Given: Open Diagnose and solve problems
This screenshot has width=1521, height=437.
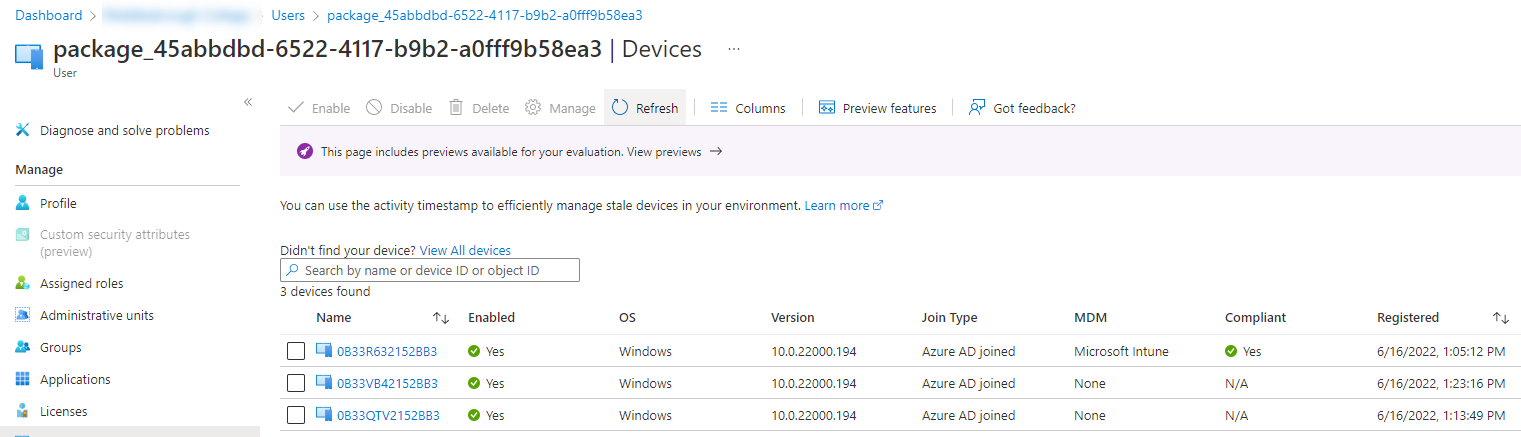Looking at the screenshot, I should pos(124,130).
